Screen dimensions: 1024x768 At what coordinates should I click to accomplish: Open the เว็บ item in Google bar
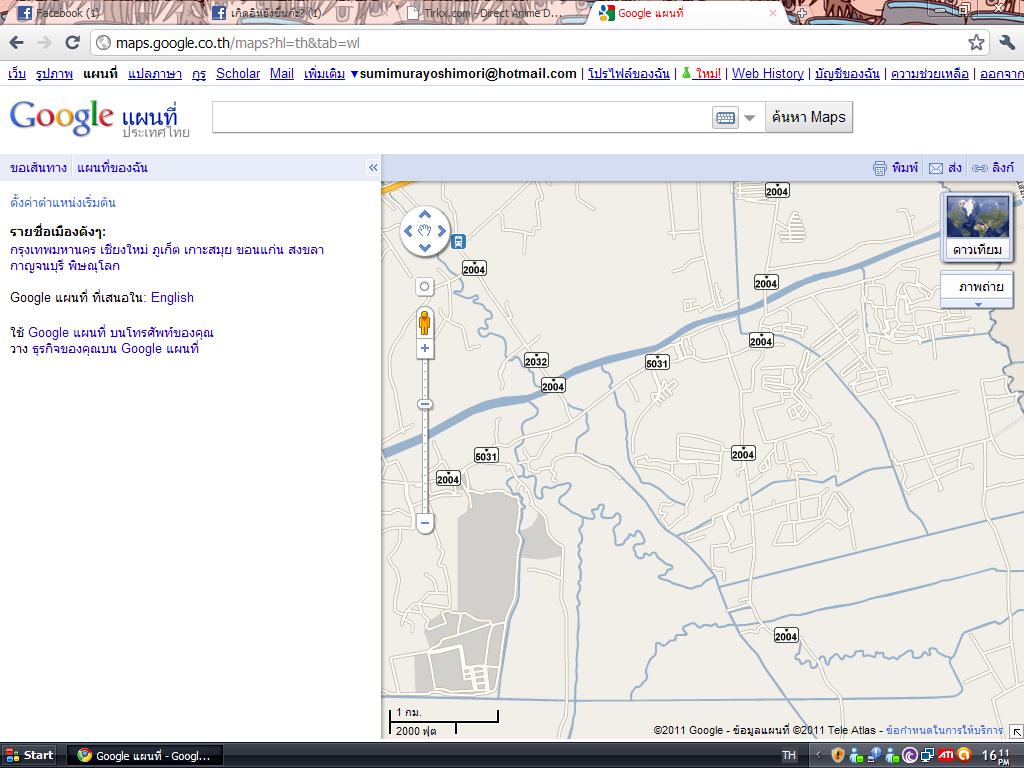click(x=17, y=74)
